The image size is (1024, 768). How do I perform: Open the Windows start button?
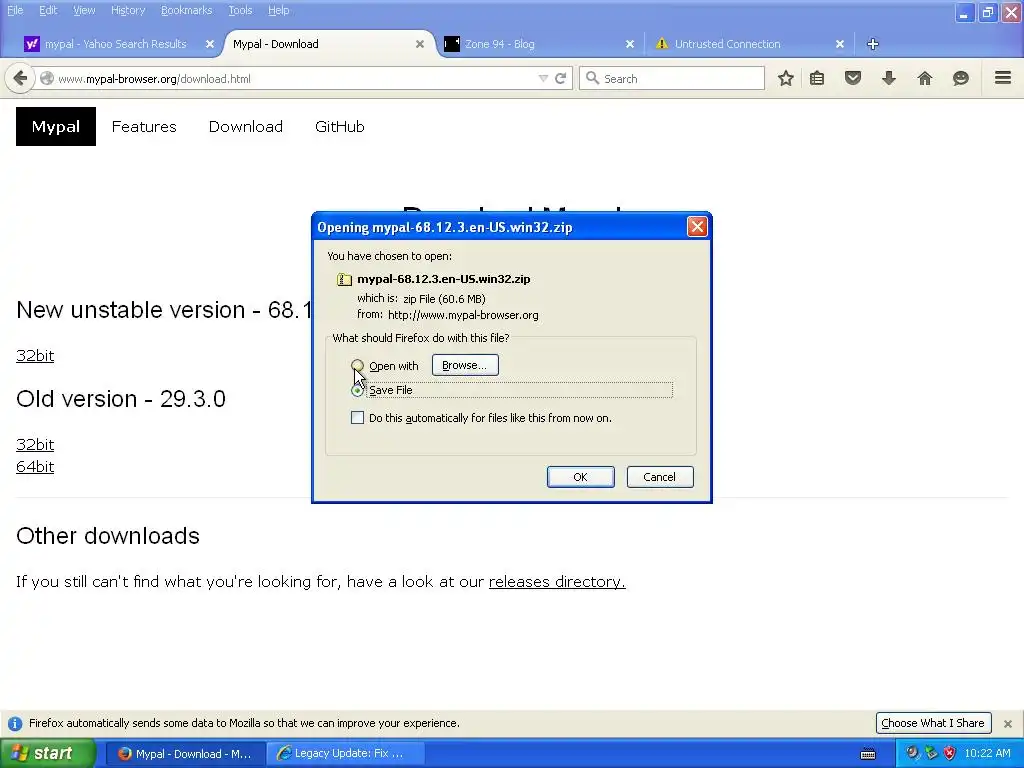tap(47, 753)
